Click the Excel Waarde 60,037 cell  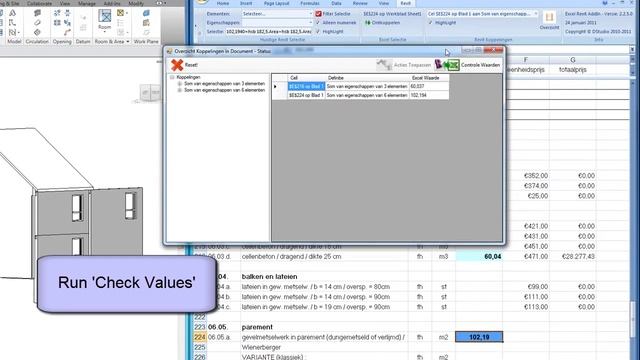click(429, 87)
